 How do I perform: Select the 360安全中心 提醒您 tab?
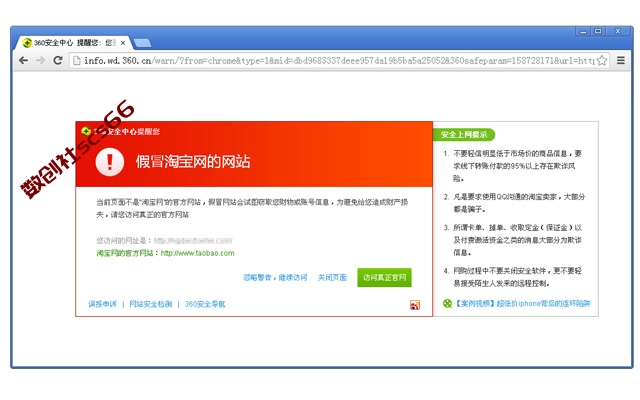point(73,43)
